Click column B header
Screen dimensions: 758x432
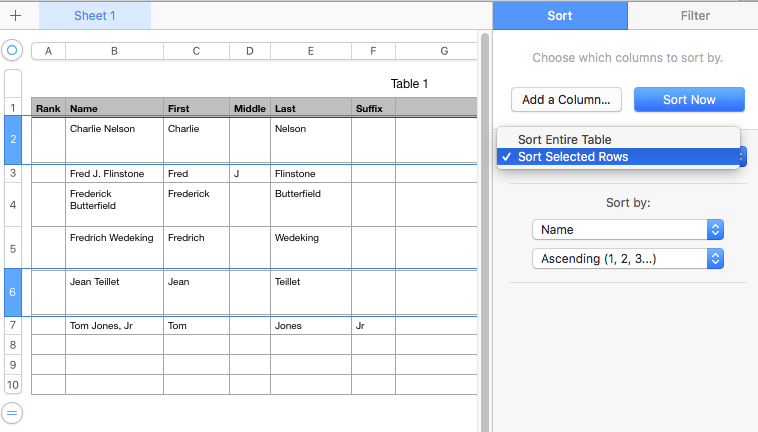(x=114, y=51)
